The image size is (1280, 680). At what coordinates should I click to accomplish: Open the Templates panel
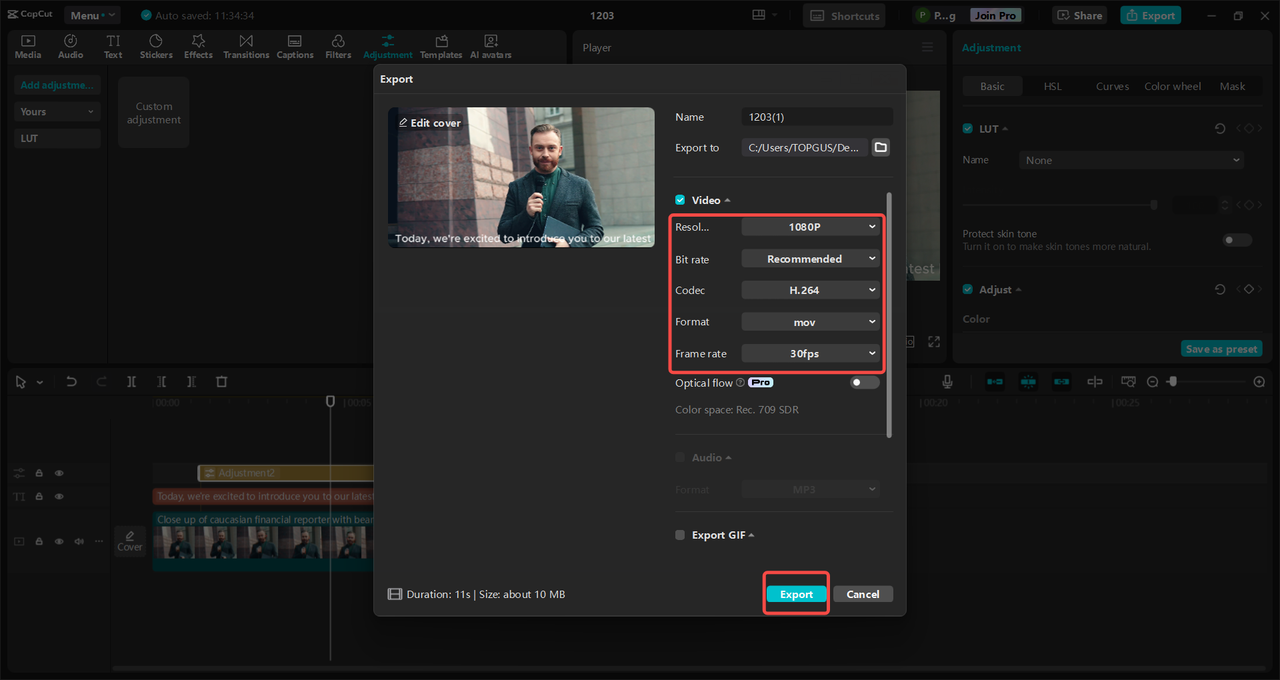coord(441,46)
